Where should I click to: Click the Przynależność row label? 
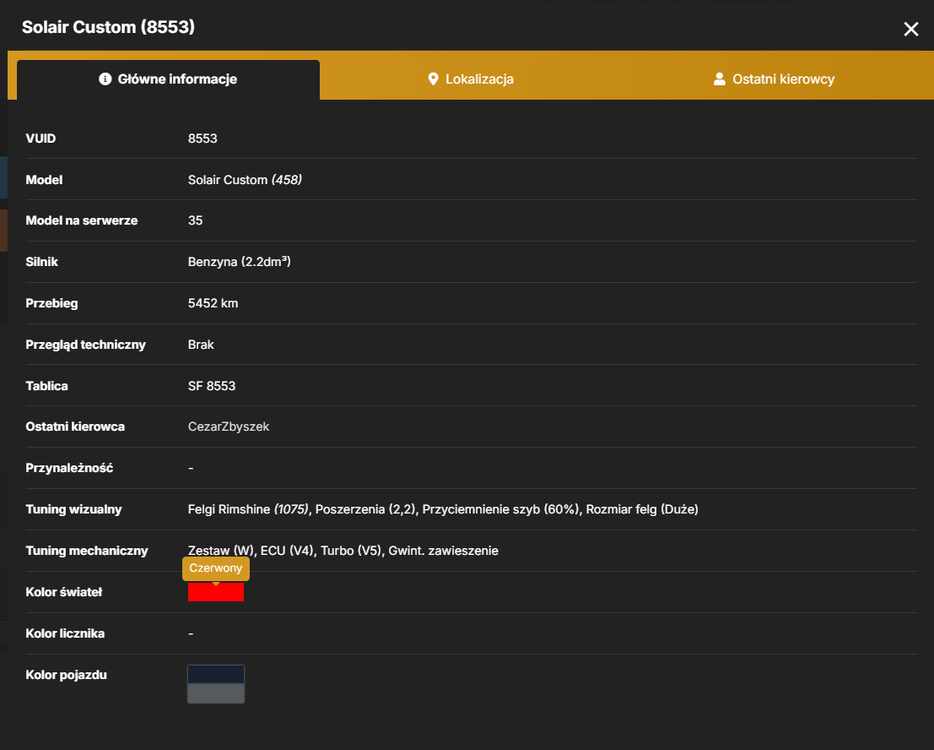point(69,468)
